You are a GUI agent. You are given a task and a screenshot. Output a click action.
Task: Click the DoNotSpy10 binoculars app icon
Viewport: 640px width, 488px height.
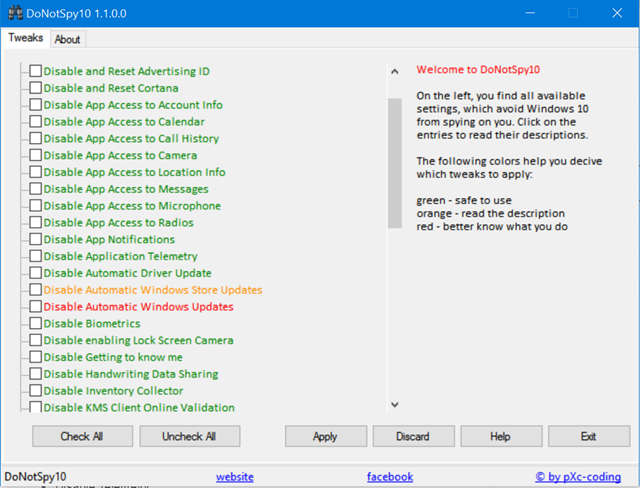pyautogui.click(x=15, y=13)
